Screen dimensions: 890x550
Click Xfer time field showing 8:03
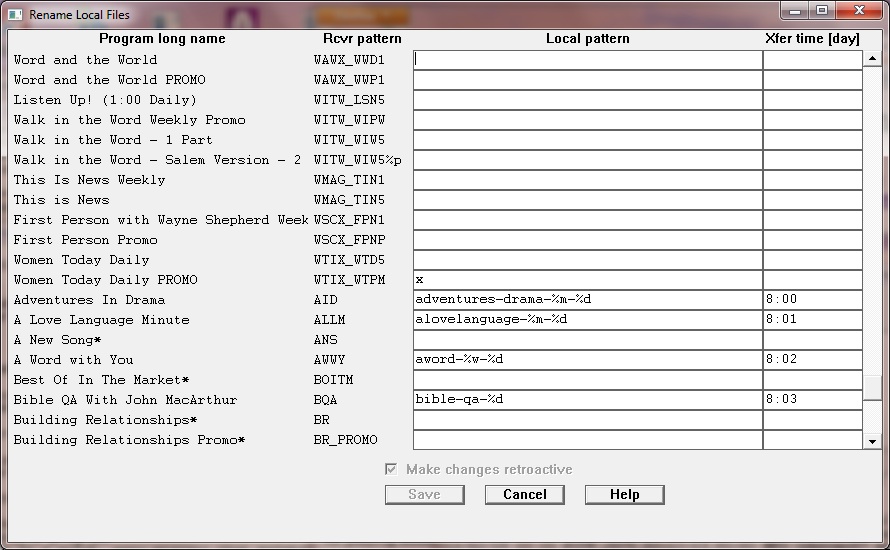[x=813, y=400]
